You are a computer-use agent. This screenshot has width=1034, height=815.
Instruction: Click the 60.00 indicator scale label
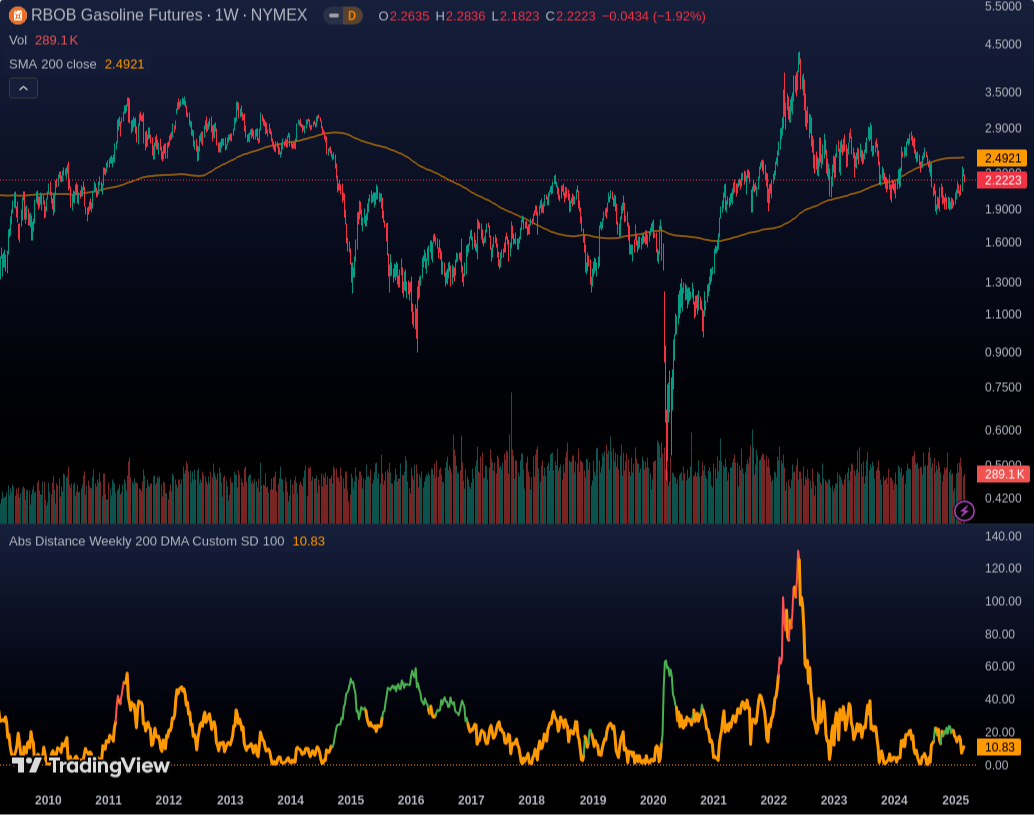tap(1000, 666)
